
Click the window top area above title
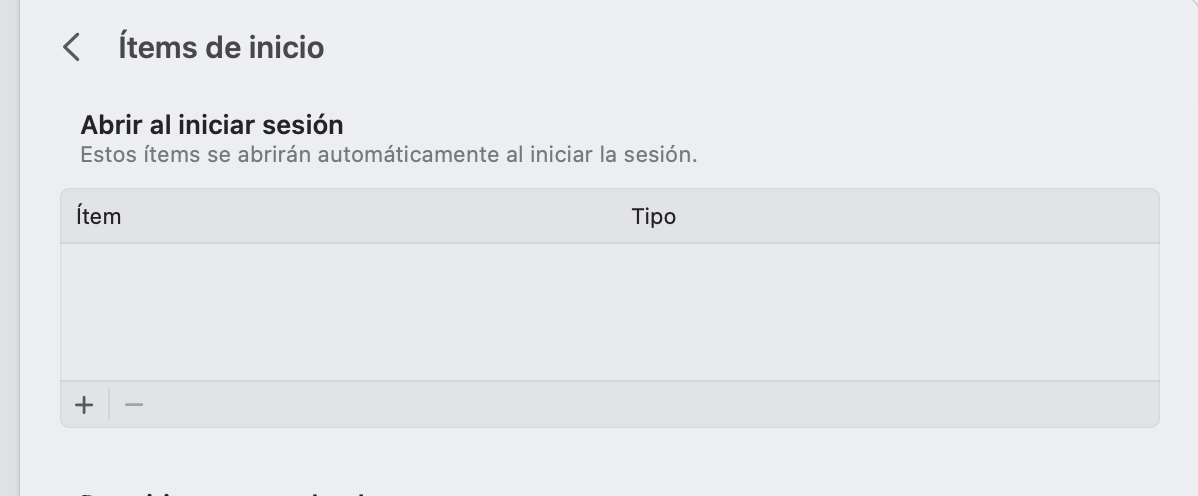[x=610, y=10]
